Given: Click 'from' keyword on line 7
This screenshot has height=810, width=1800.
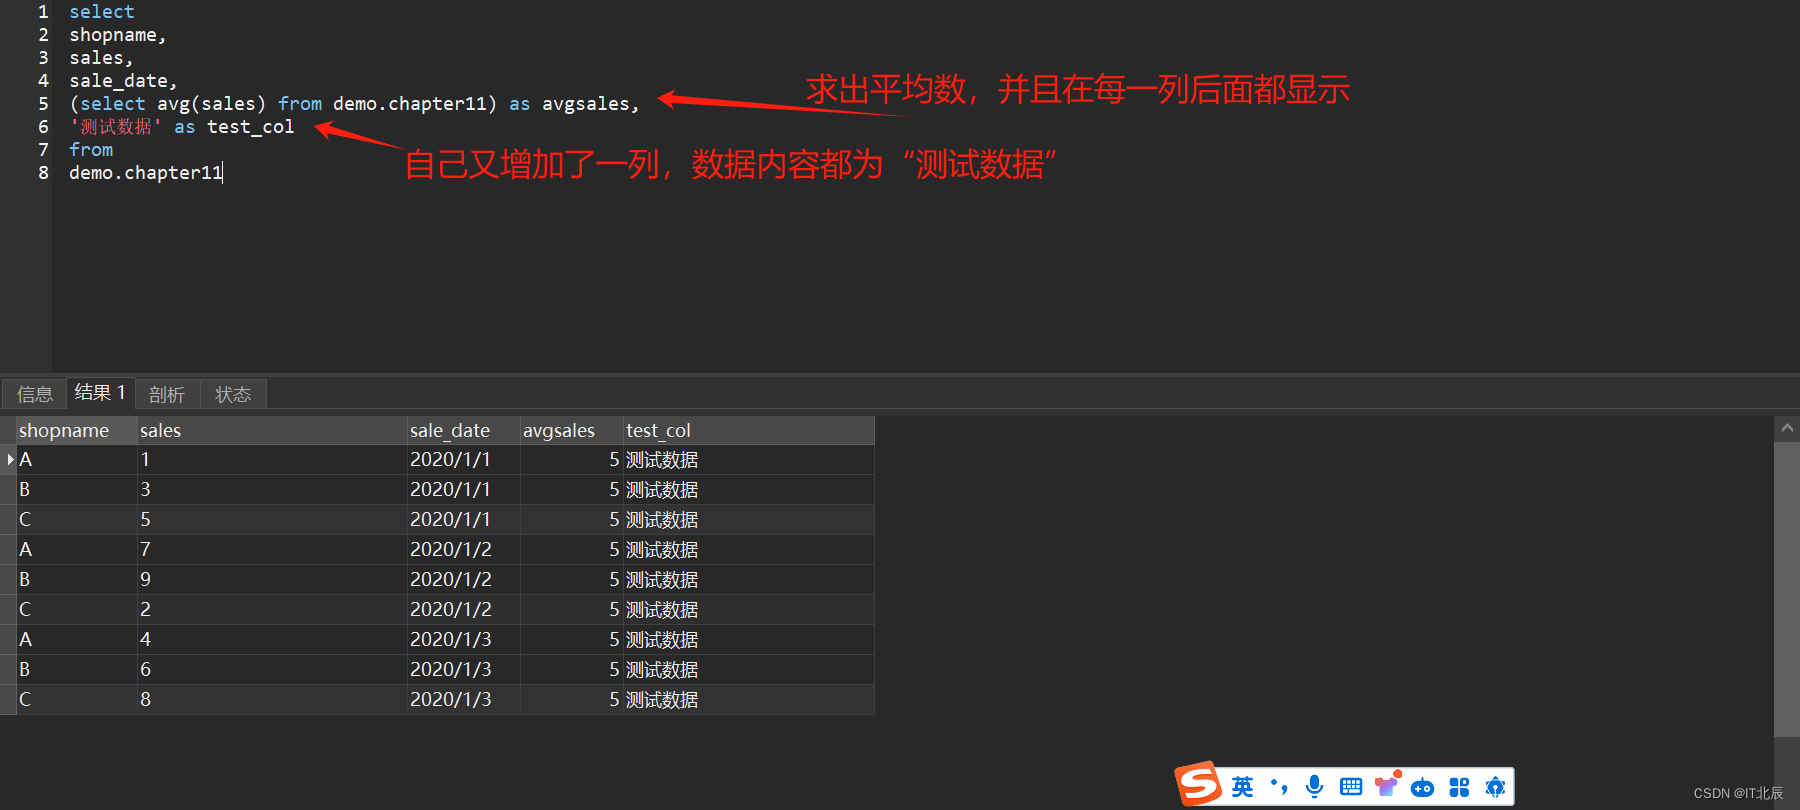Looking at the screenshot, I should [91, 150].
